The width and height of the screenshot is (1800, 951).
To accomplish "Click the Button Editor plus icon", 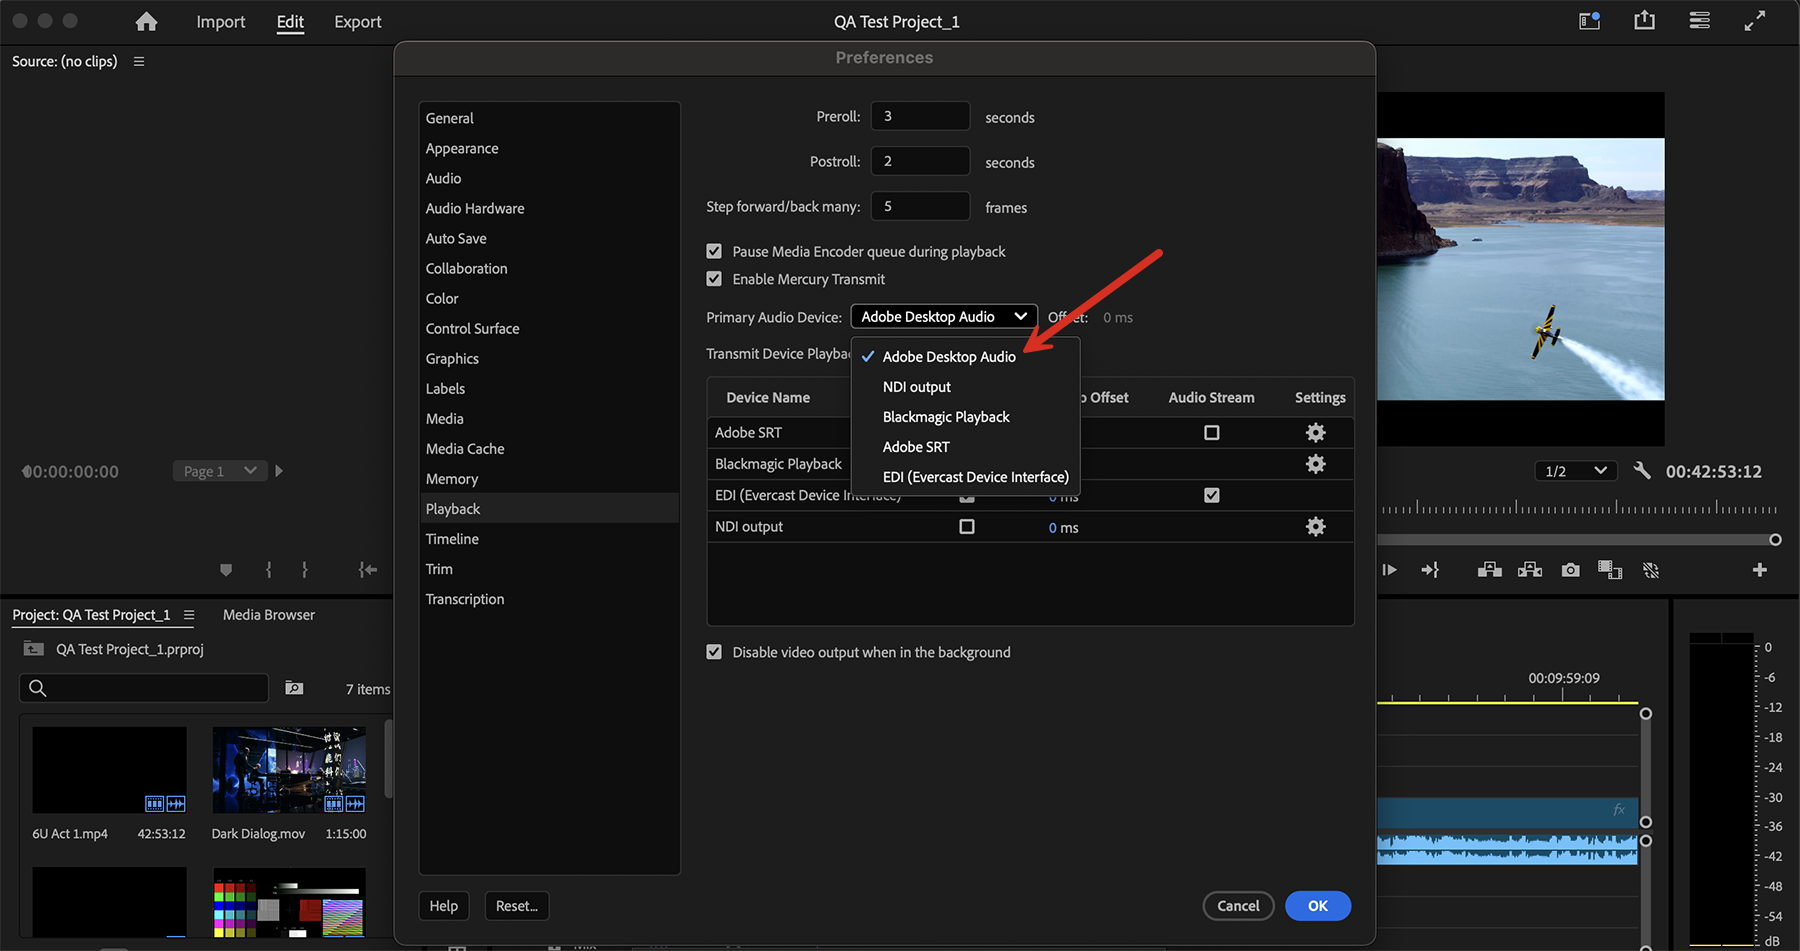I will (x=1760, y=570).
